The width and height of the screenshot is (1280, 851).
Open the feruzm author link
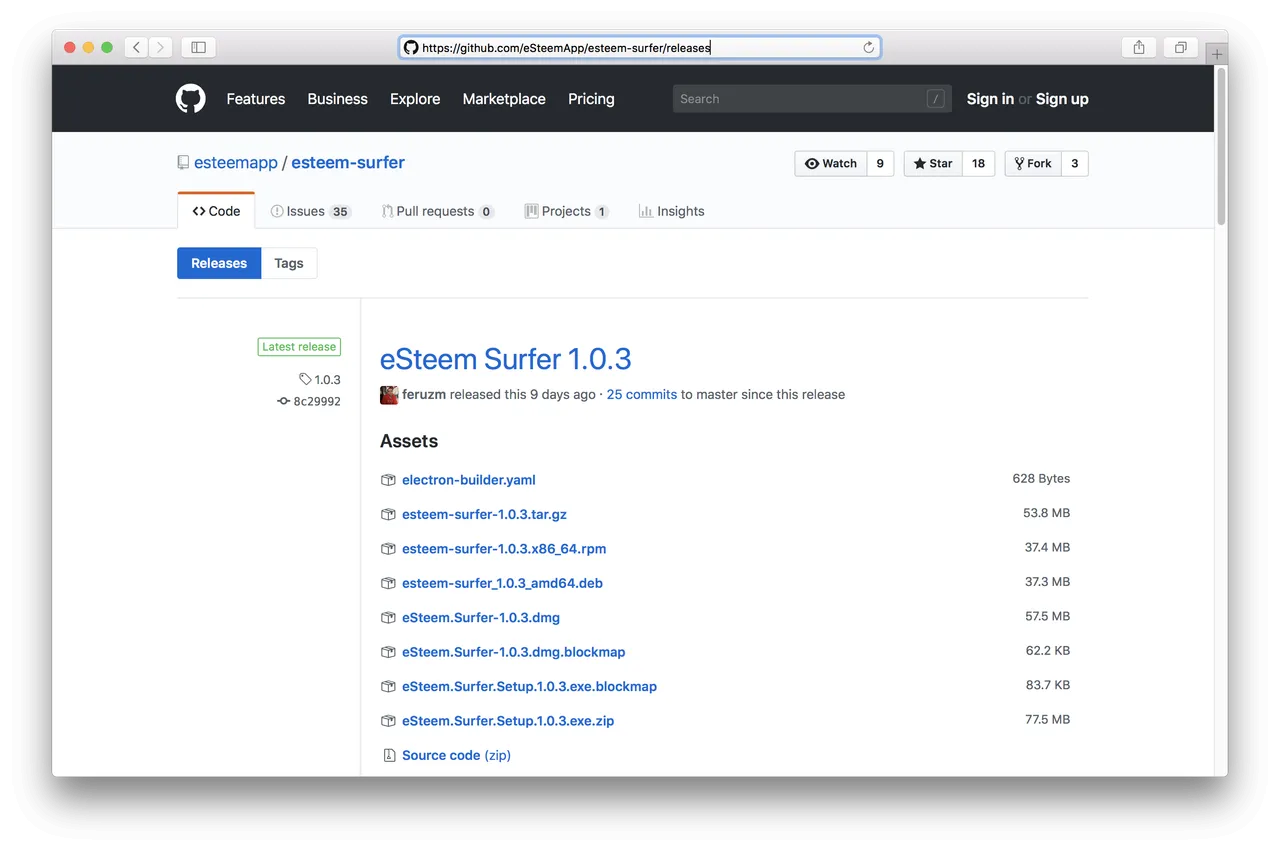(x=424, y=395)
